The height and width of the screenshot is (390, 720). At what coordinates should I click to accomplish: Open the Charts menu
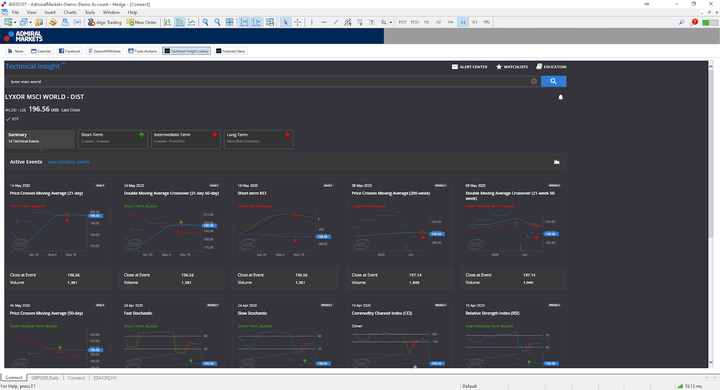click(x=70, y=12)
